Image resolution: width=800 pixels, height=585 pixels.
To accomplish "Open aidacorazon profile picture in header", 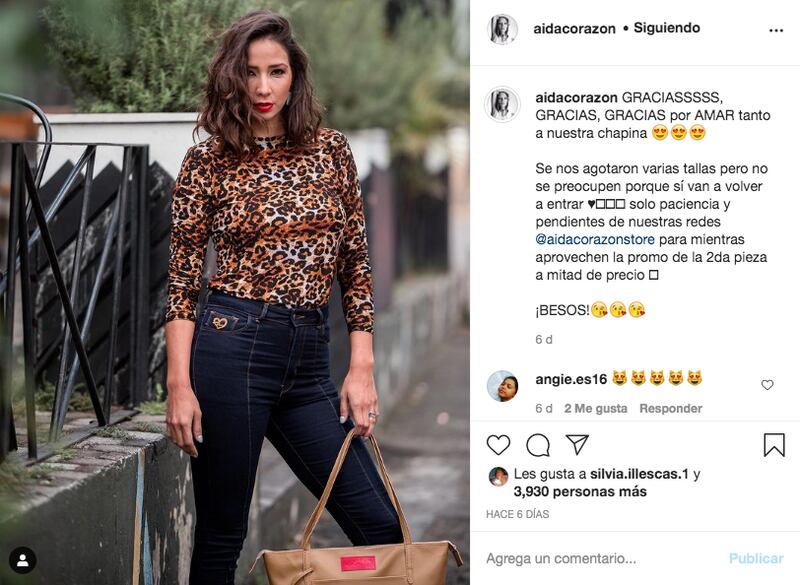I will pyautogui.click(x=503, y=29).
